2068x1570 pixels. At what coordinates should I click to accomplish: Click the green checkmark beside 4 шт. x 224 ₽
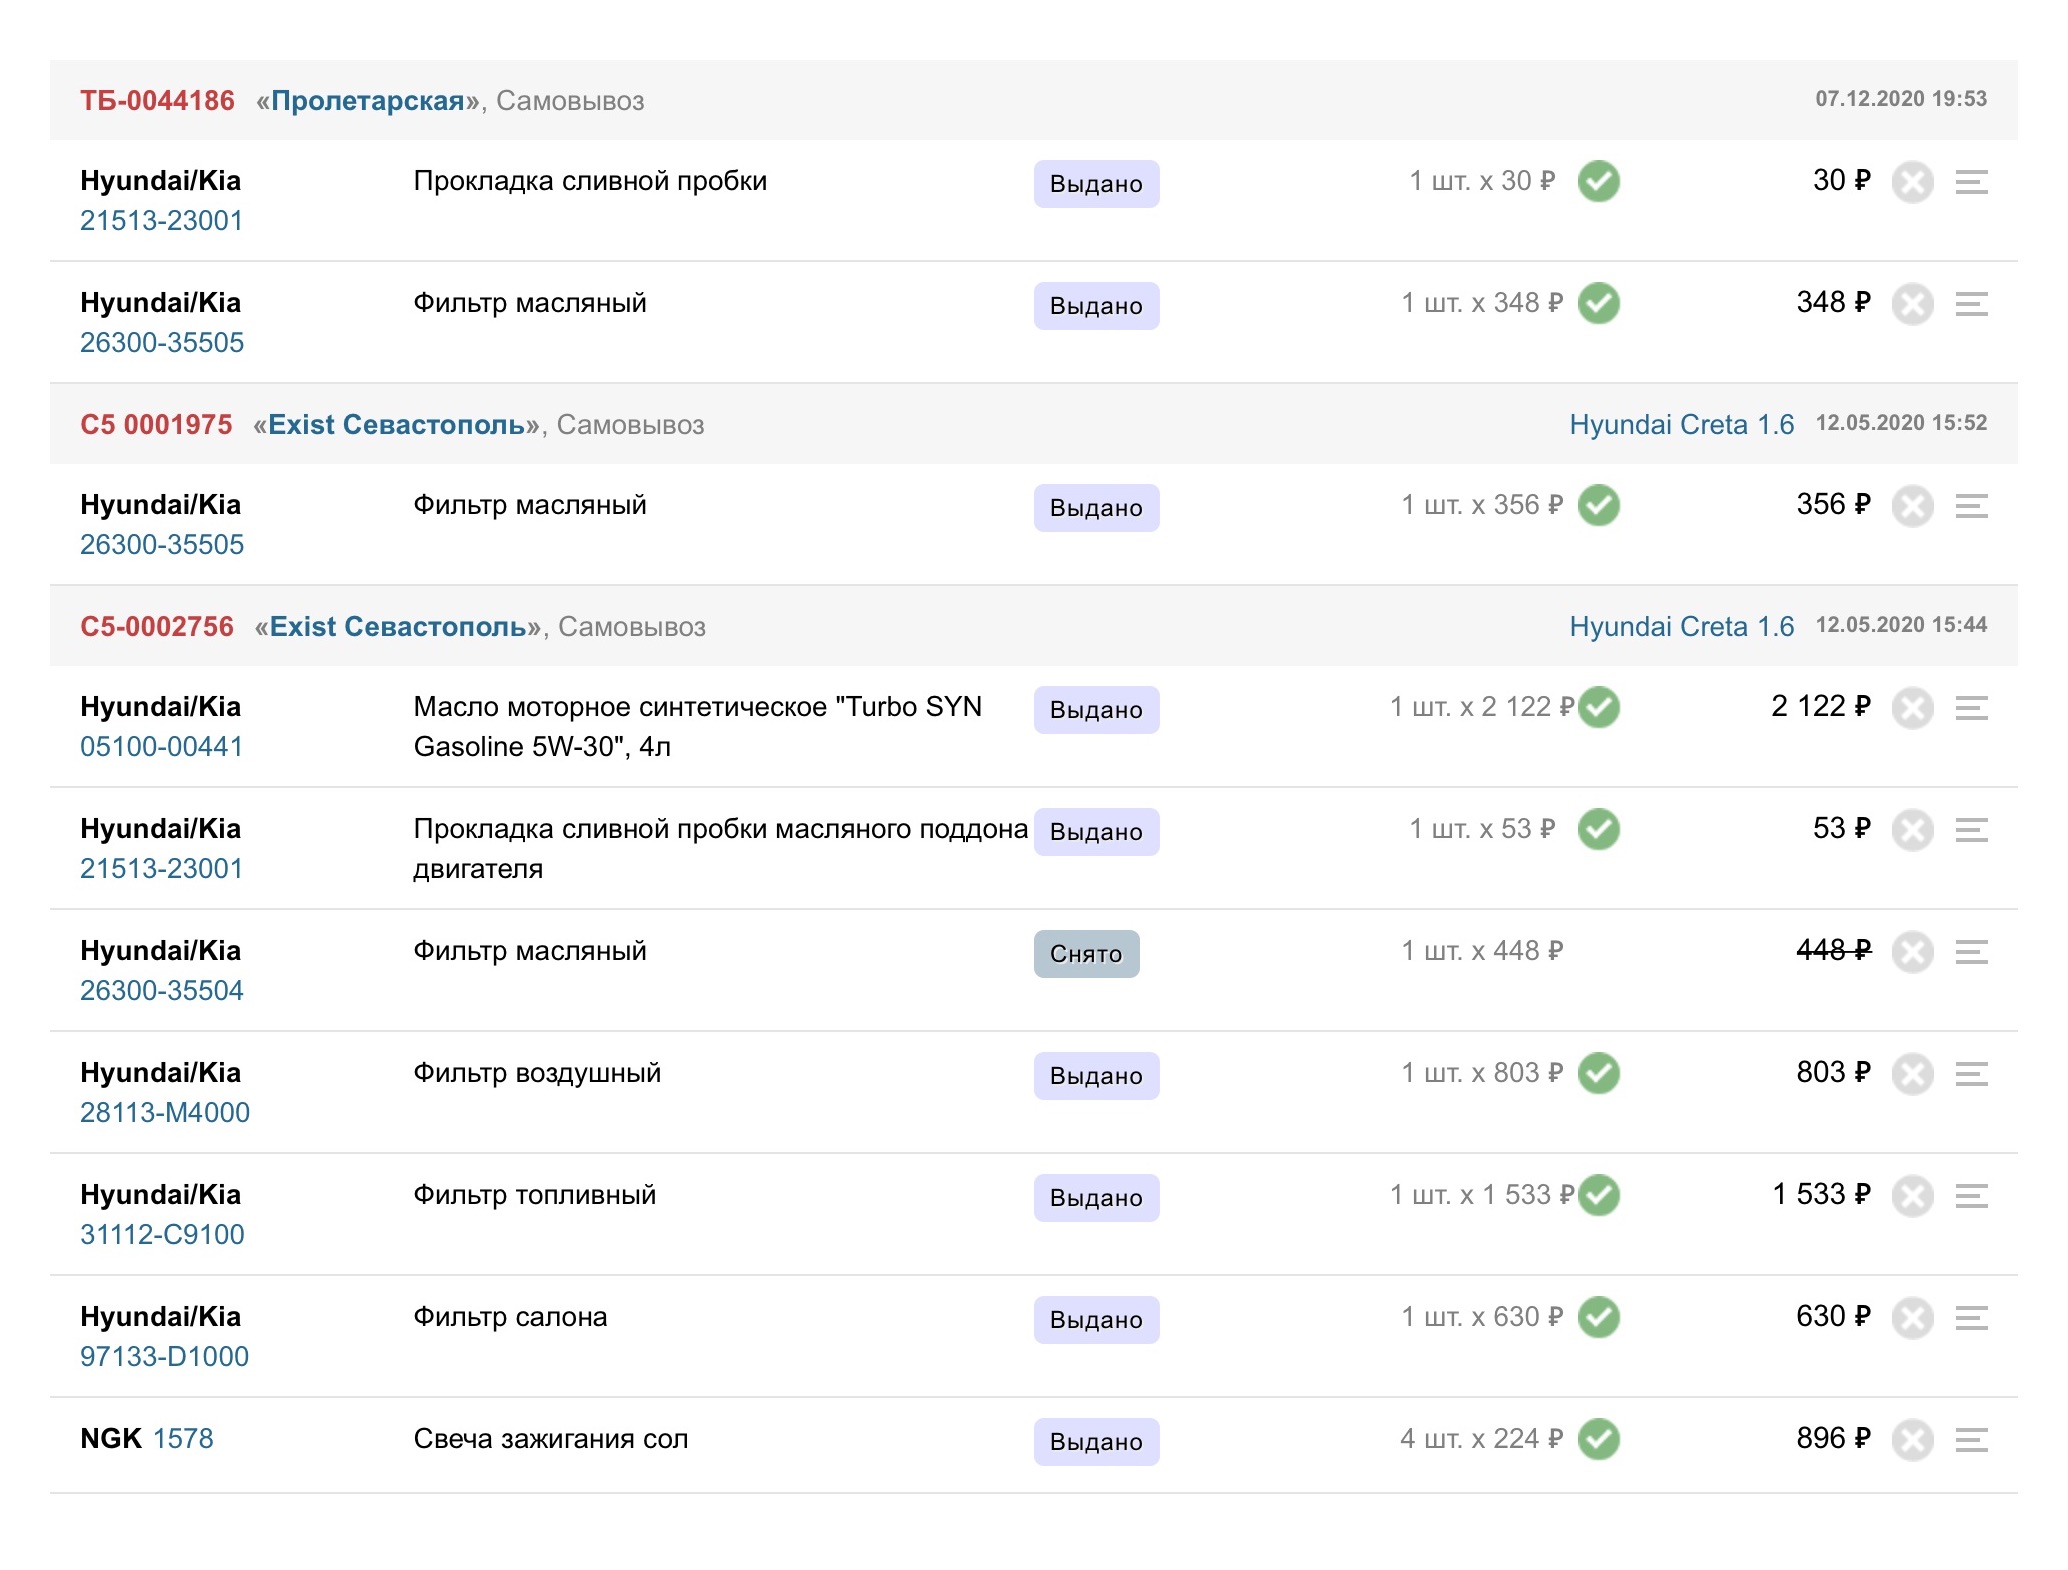coord(1599,1439)
